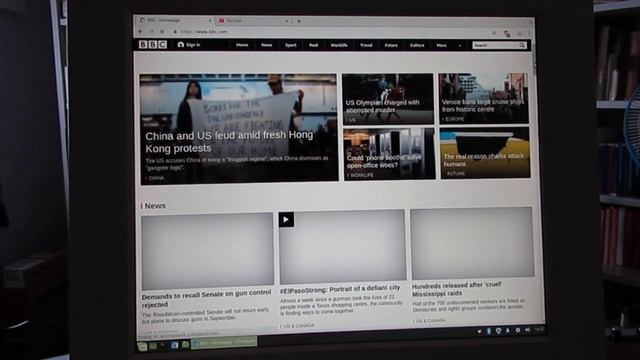Go to Home in the BBC navigation bar
This screenshot has height=360, width=640.
242,45
